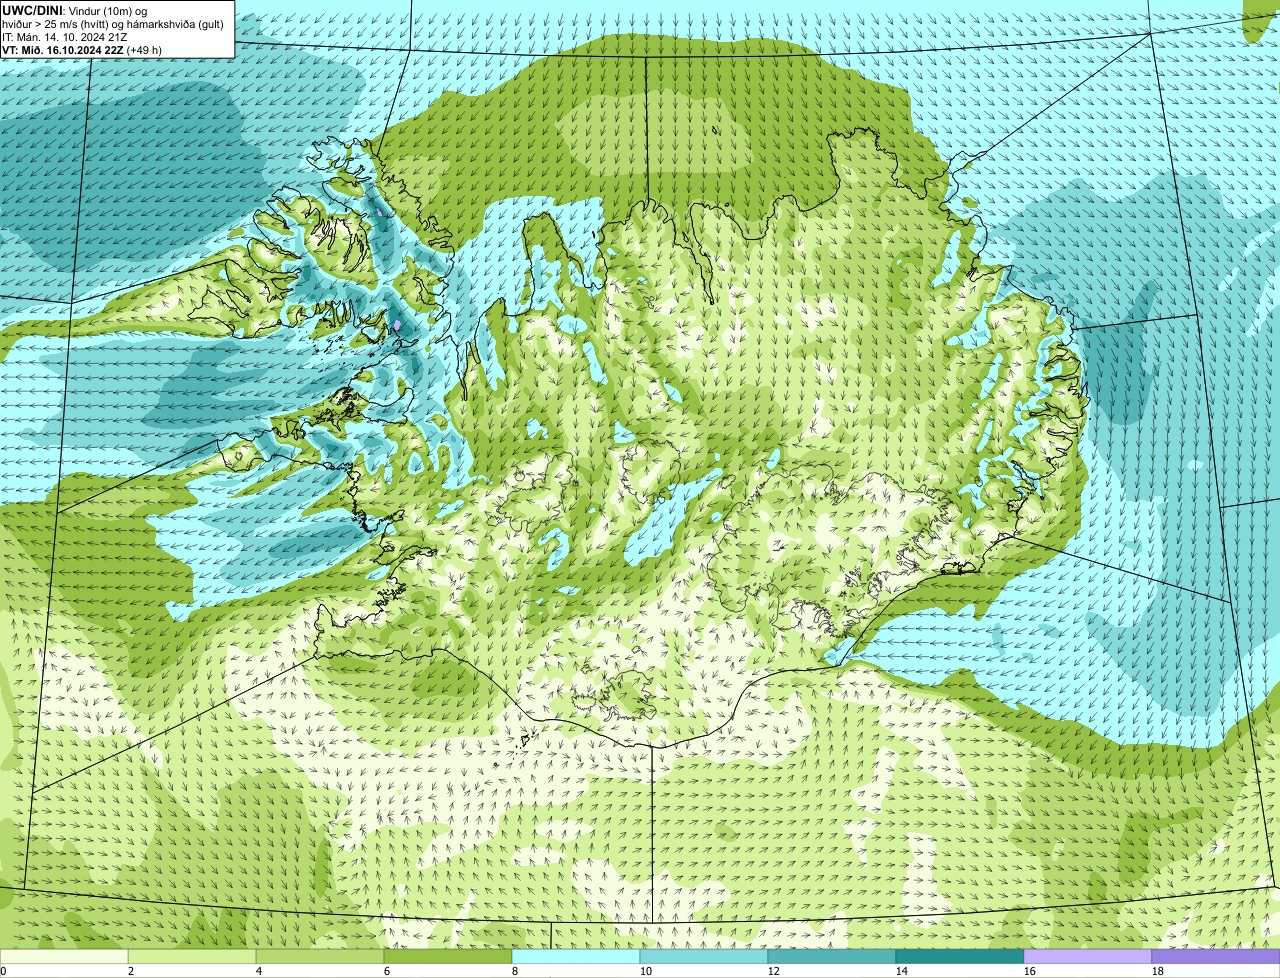Click the legend scale label '14'

tap(902, 971)
